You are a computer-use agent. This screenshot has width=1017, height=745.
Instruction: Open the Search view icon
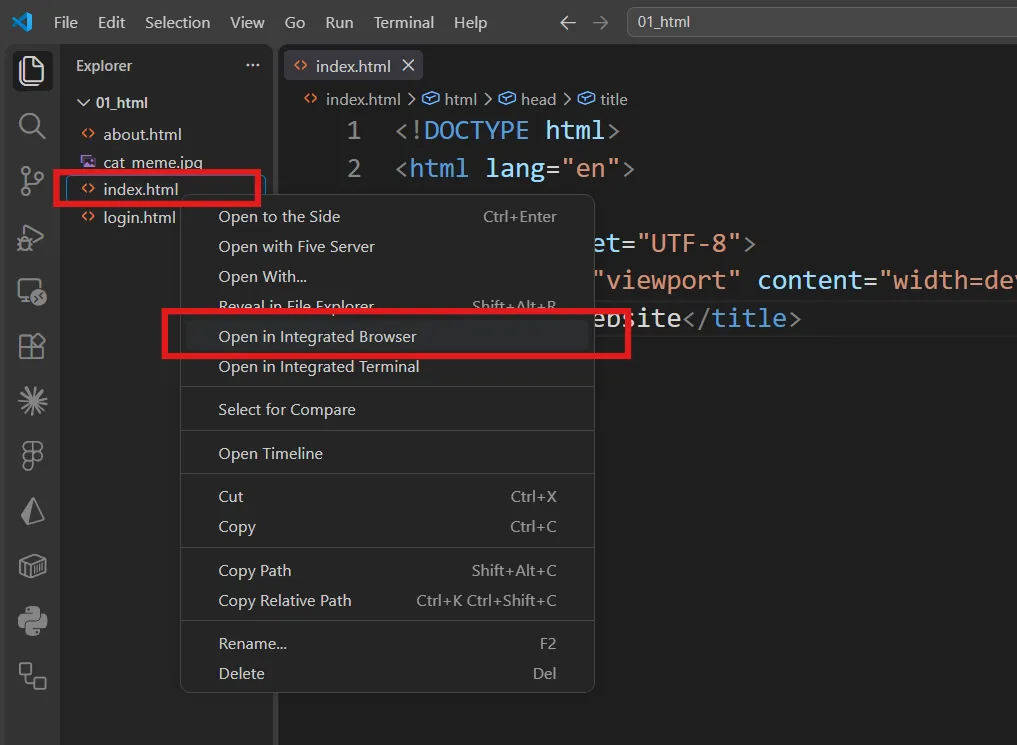(32, 126)
